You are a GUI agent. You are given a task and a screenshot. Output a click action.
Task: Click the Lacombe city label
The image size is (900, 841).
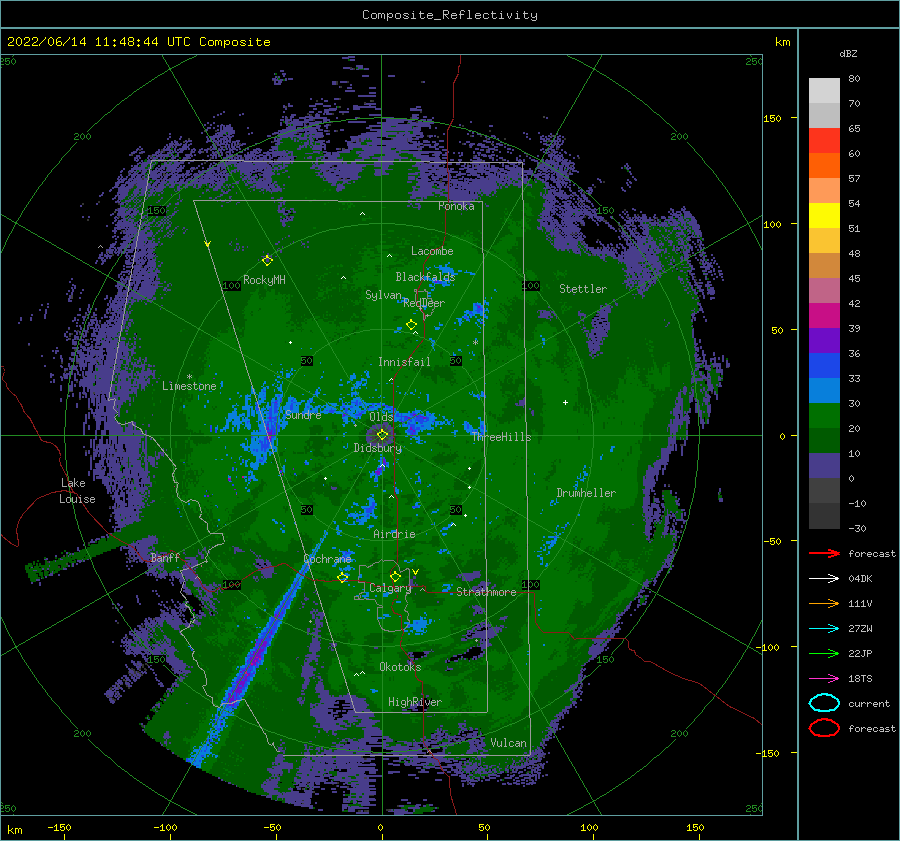click(x=432, y=251)
